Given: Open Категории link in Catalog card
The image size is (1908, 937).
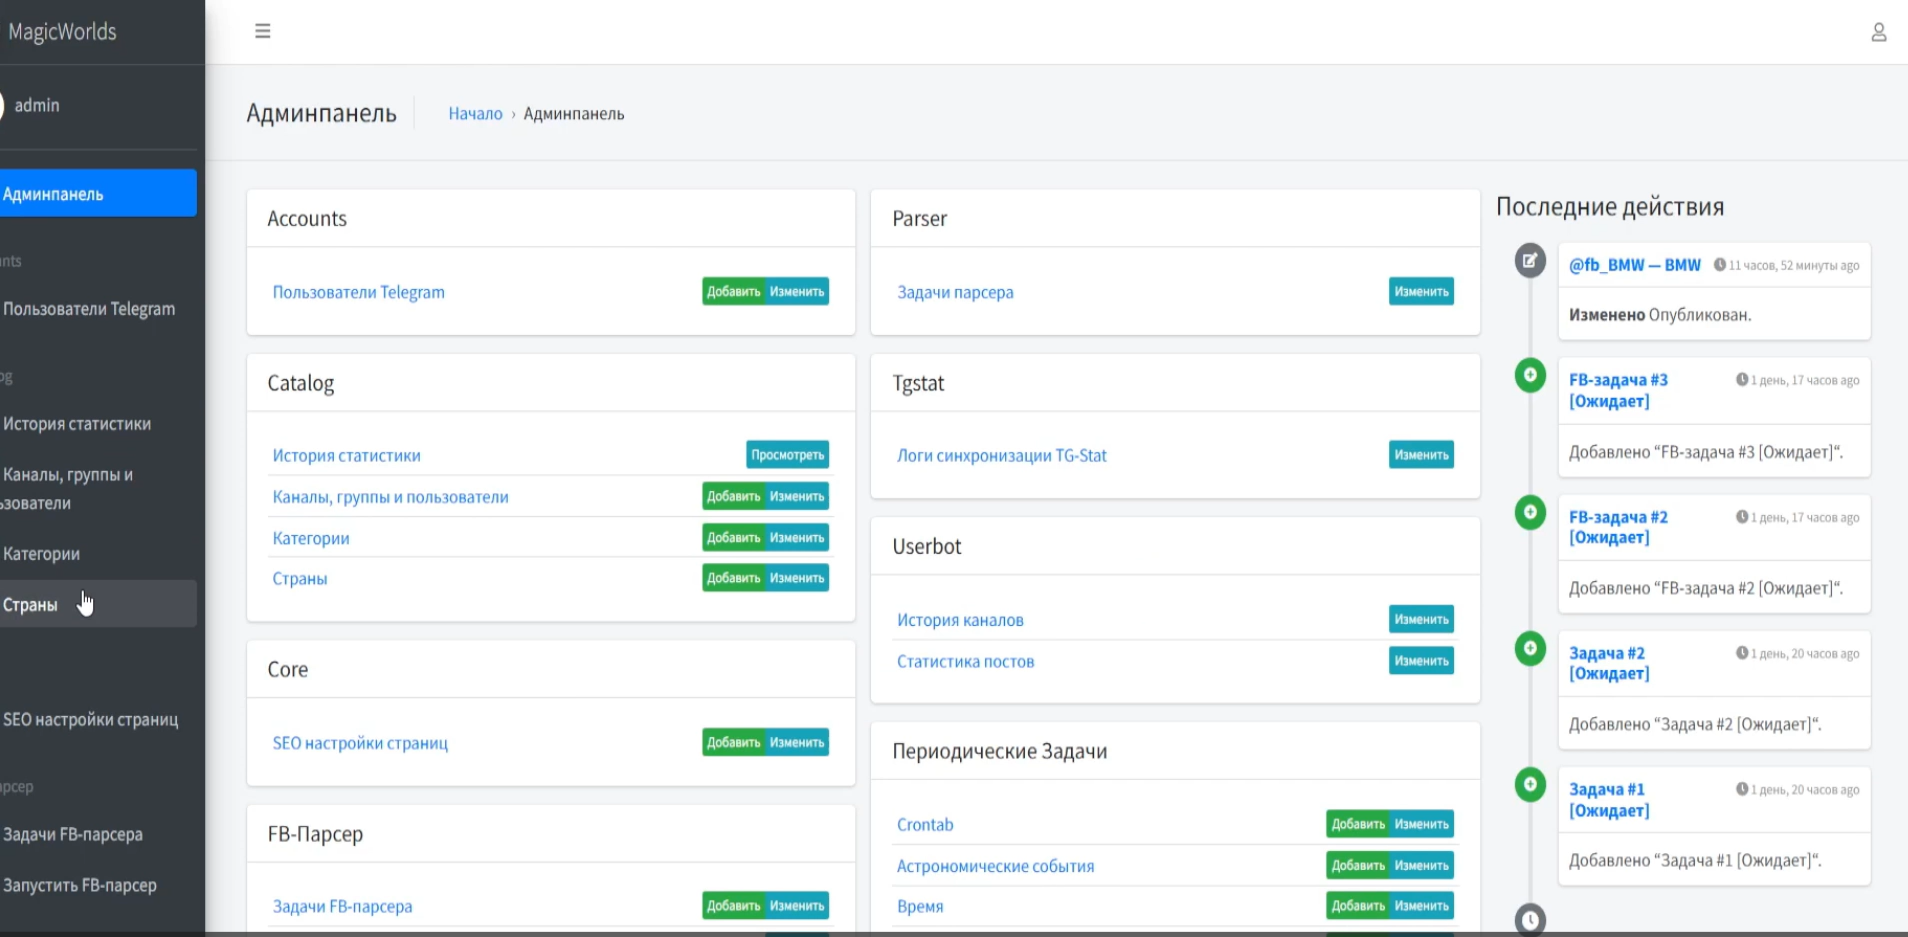Looking at the screenshot, I should (311, 538).
